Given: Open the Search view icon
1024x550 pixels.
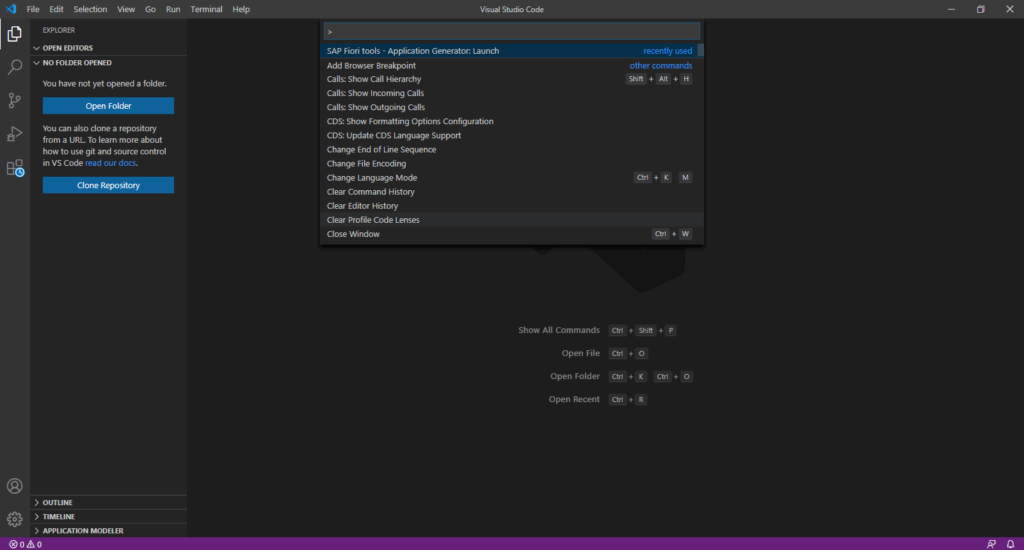Looking at the screenshot, I should [x=14, y=67].
